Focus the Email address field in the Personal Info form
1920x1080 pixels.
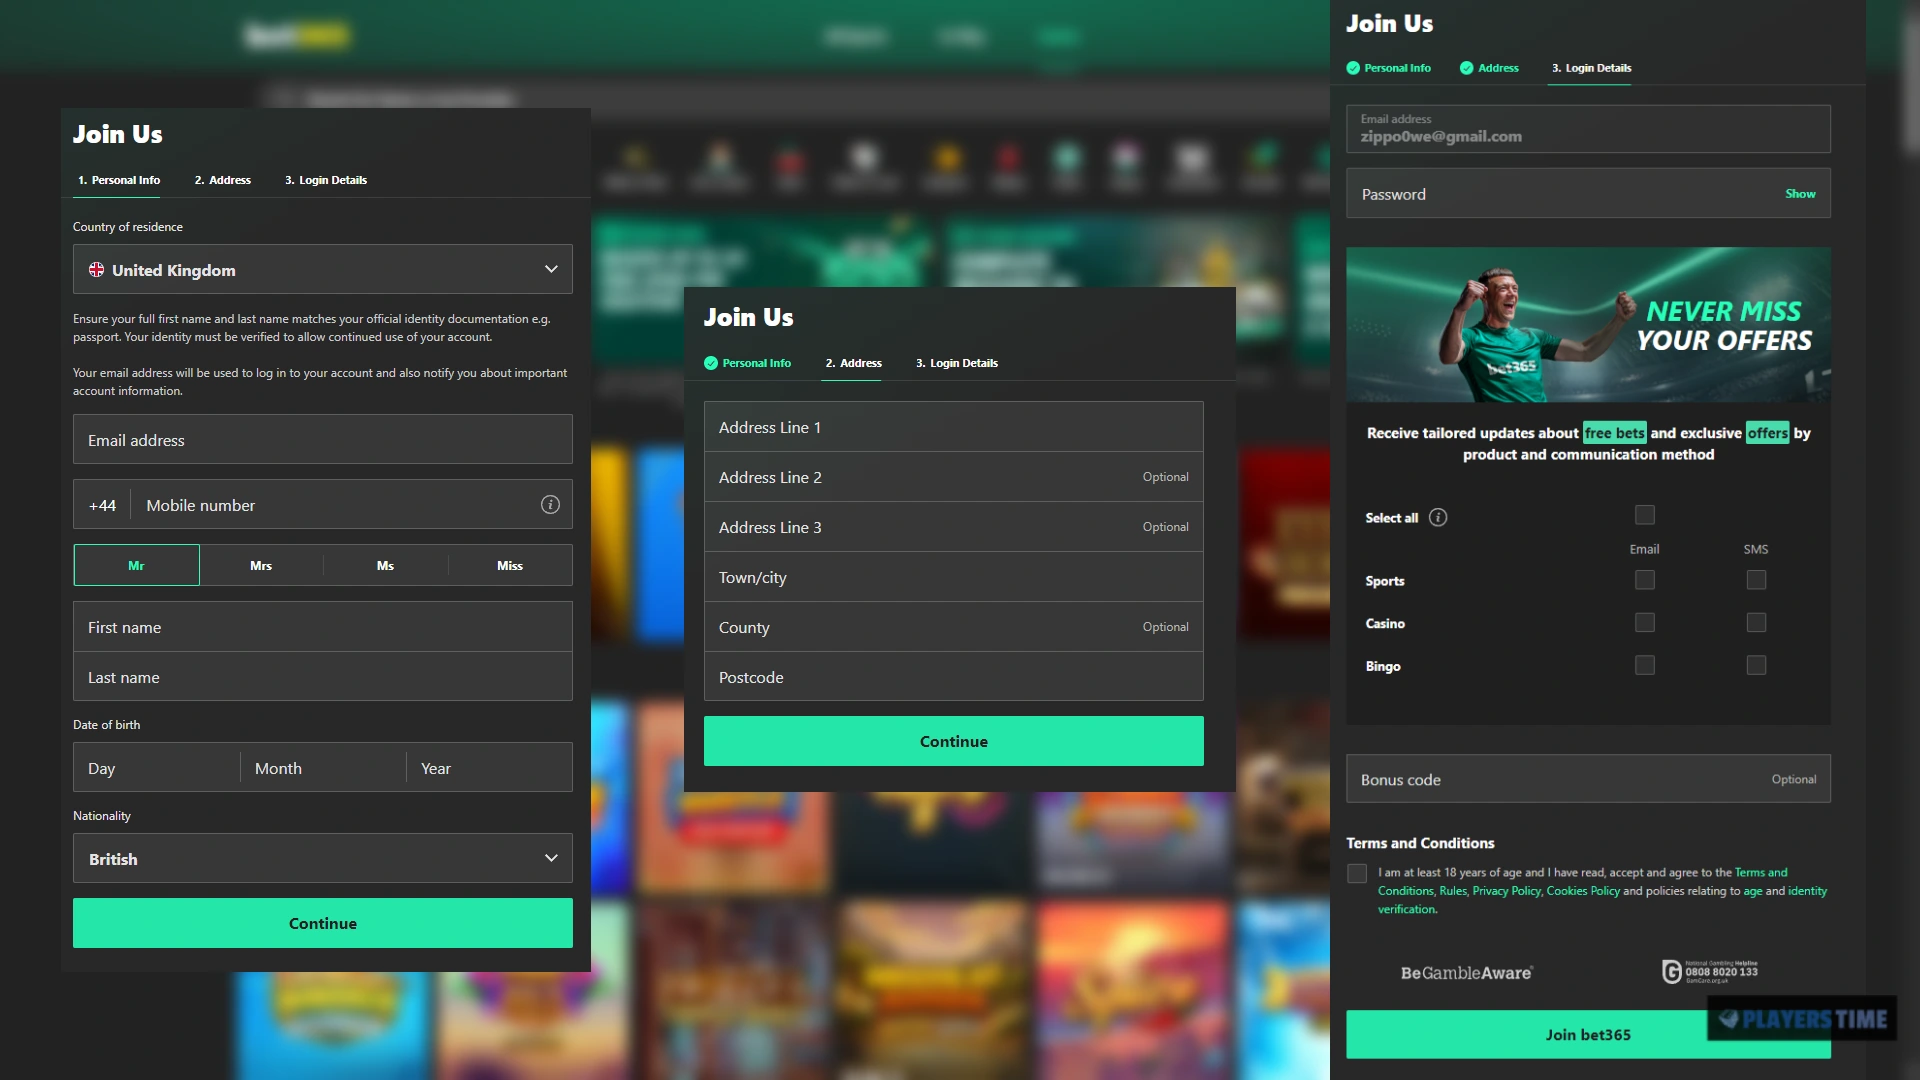click(x=323, y=439)
